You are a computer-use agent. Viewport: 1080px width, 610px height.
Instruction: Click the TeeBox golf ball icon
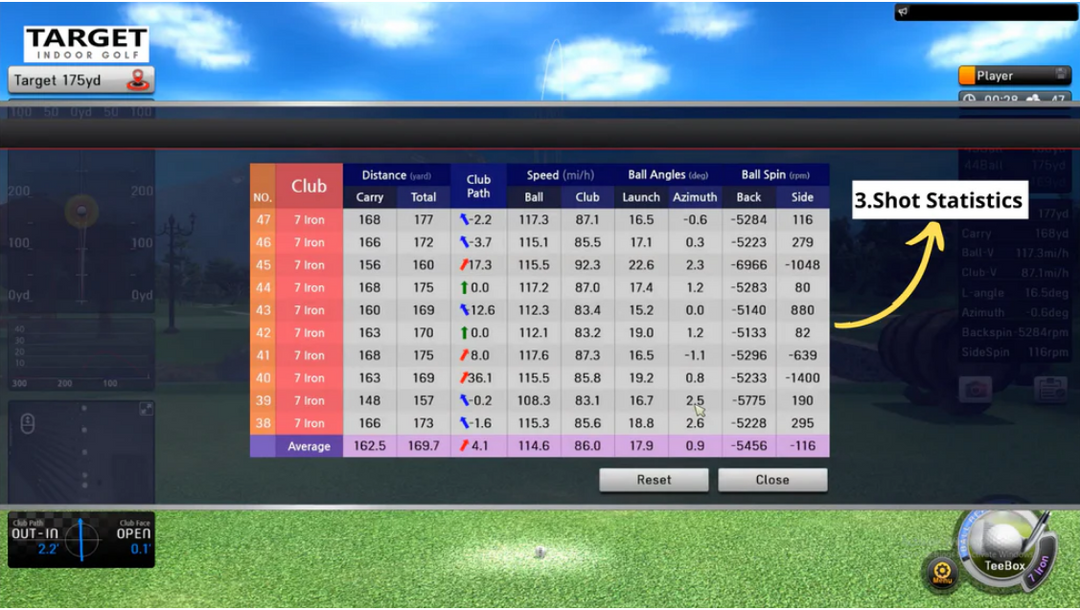[1004, 543]
